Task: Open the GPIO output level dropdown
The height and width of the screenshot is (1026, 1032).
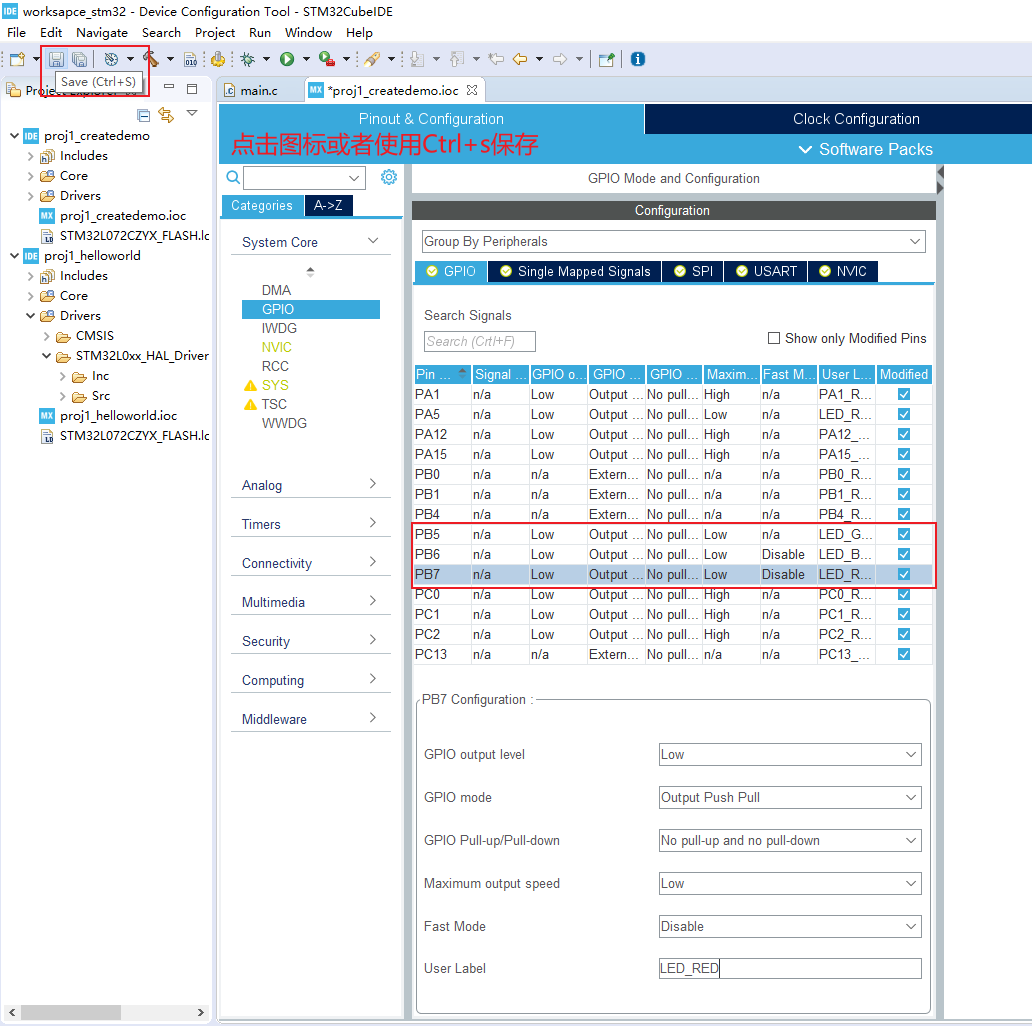Action: tap(790, 754)
